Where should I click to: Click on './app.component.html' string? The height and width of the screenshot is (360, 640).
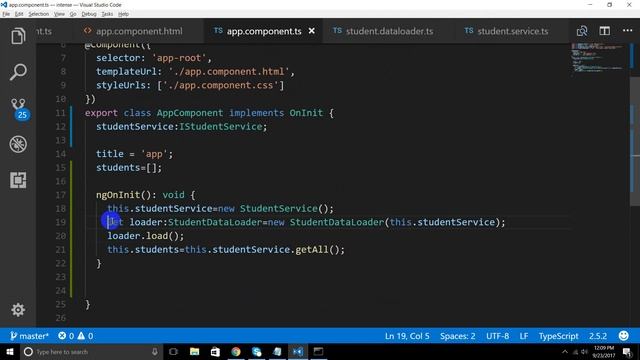[229, 71]
